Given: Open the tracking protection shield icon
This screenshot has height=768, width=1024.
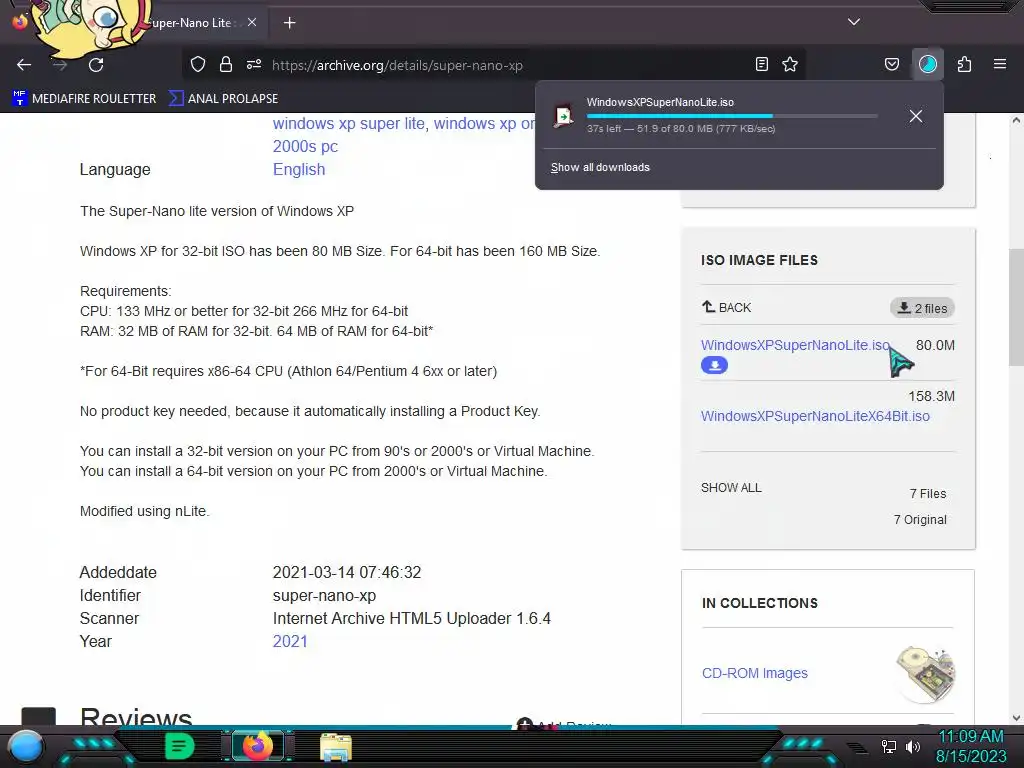Looking at the screenshot, I should coord(198,64).
